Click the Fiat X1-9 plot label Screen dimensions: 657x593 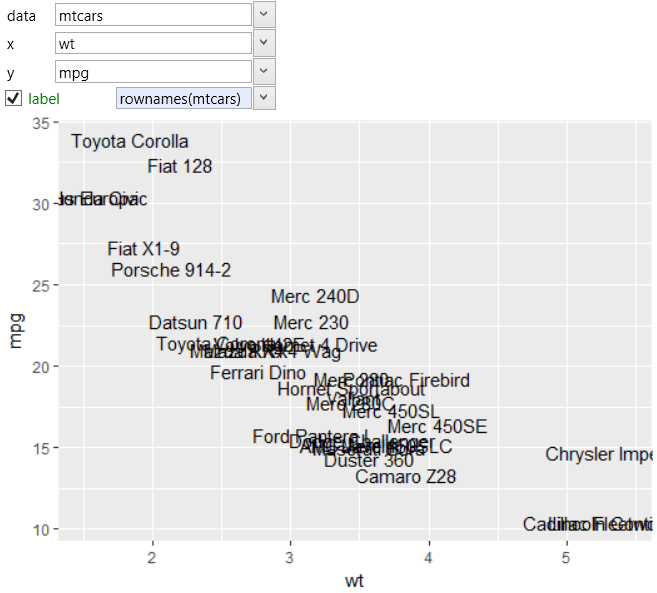coord(144,249)
